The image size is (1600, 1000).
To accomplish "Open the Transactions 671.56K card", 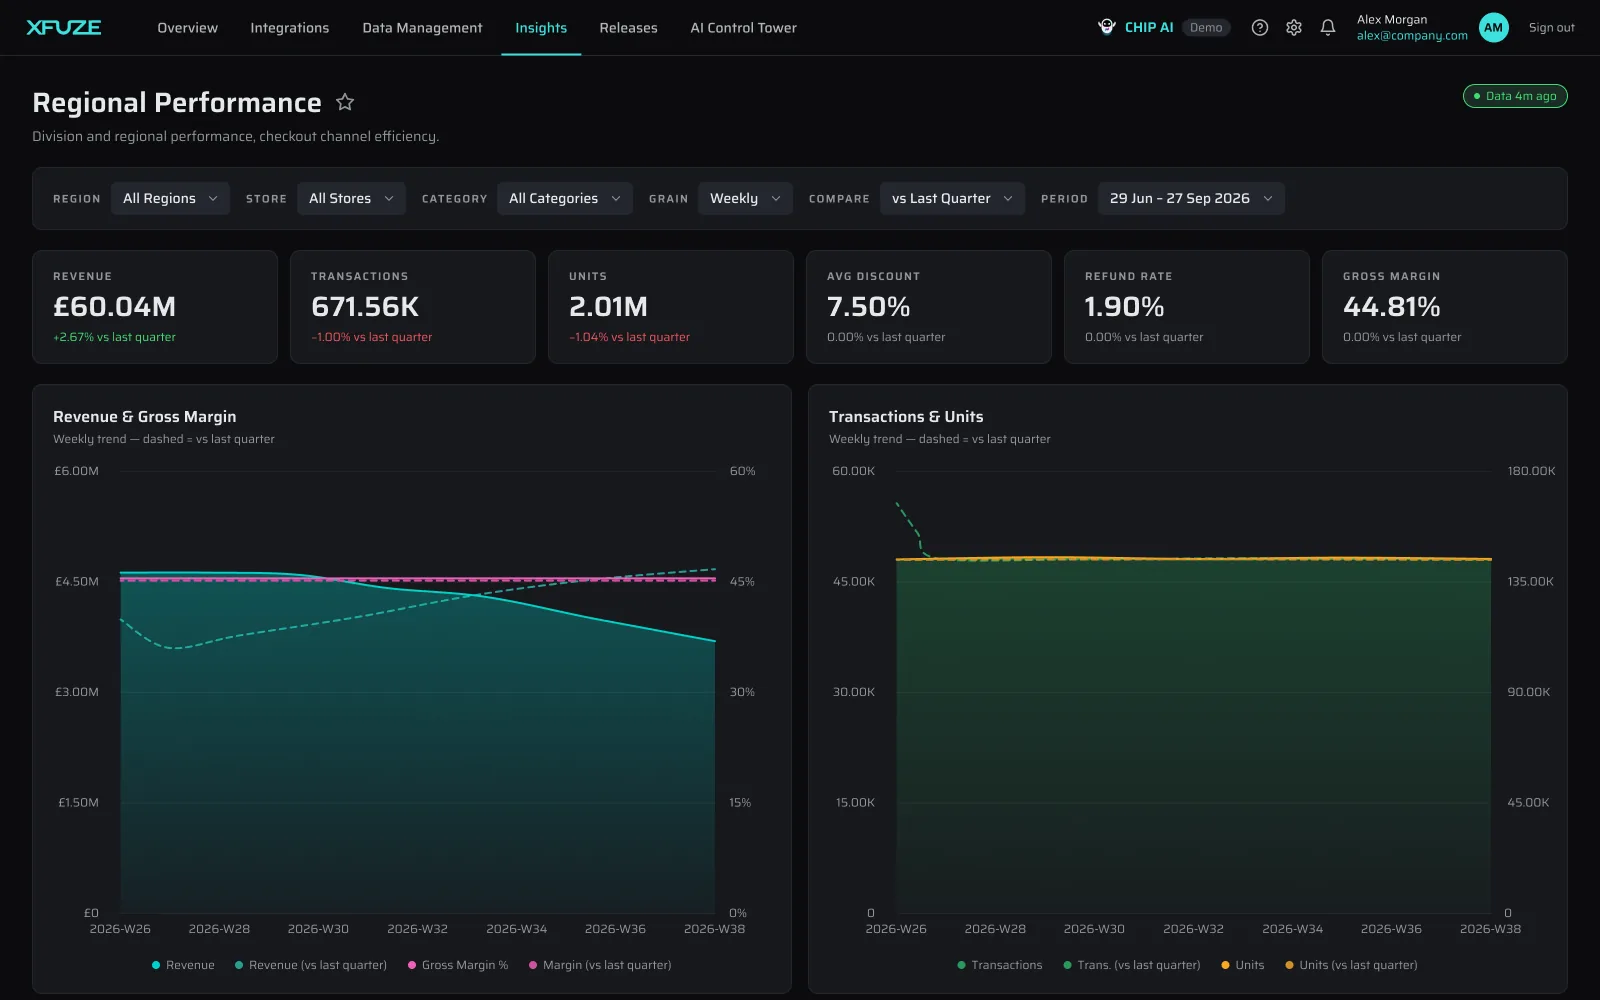I will (x=413, y=307).
